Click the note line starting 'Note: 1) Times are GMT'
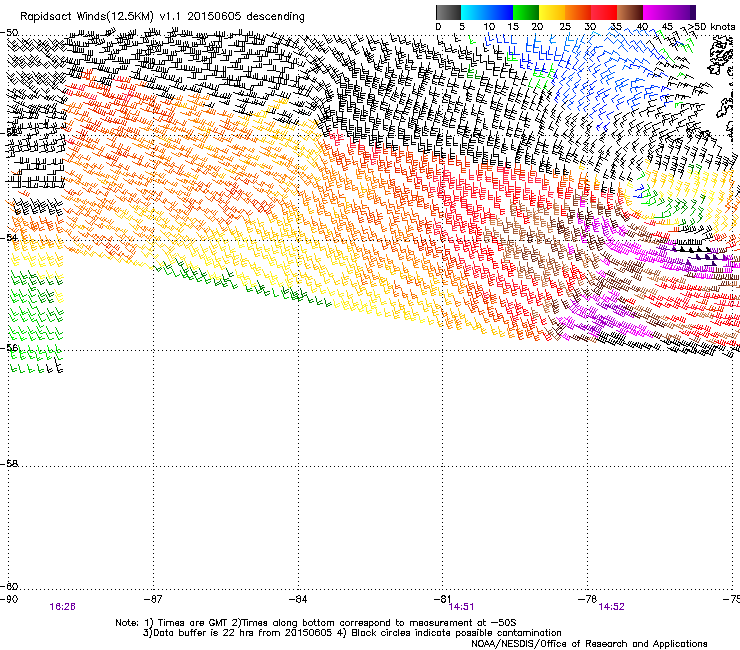This screenshot has width=740, height=650. (x=316, y=623)
